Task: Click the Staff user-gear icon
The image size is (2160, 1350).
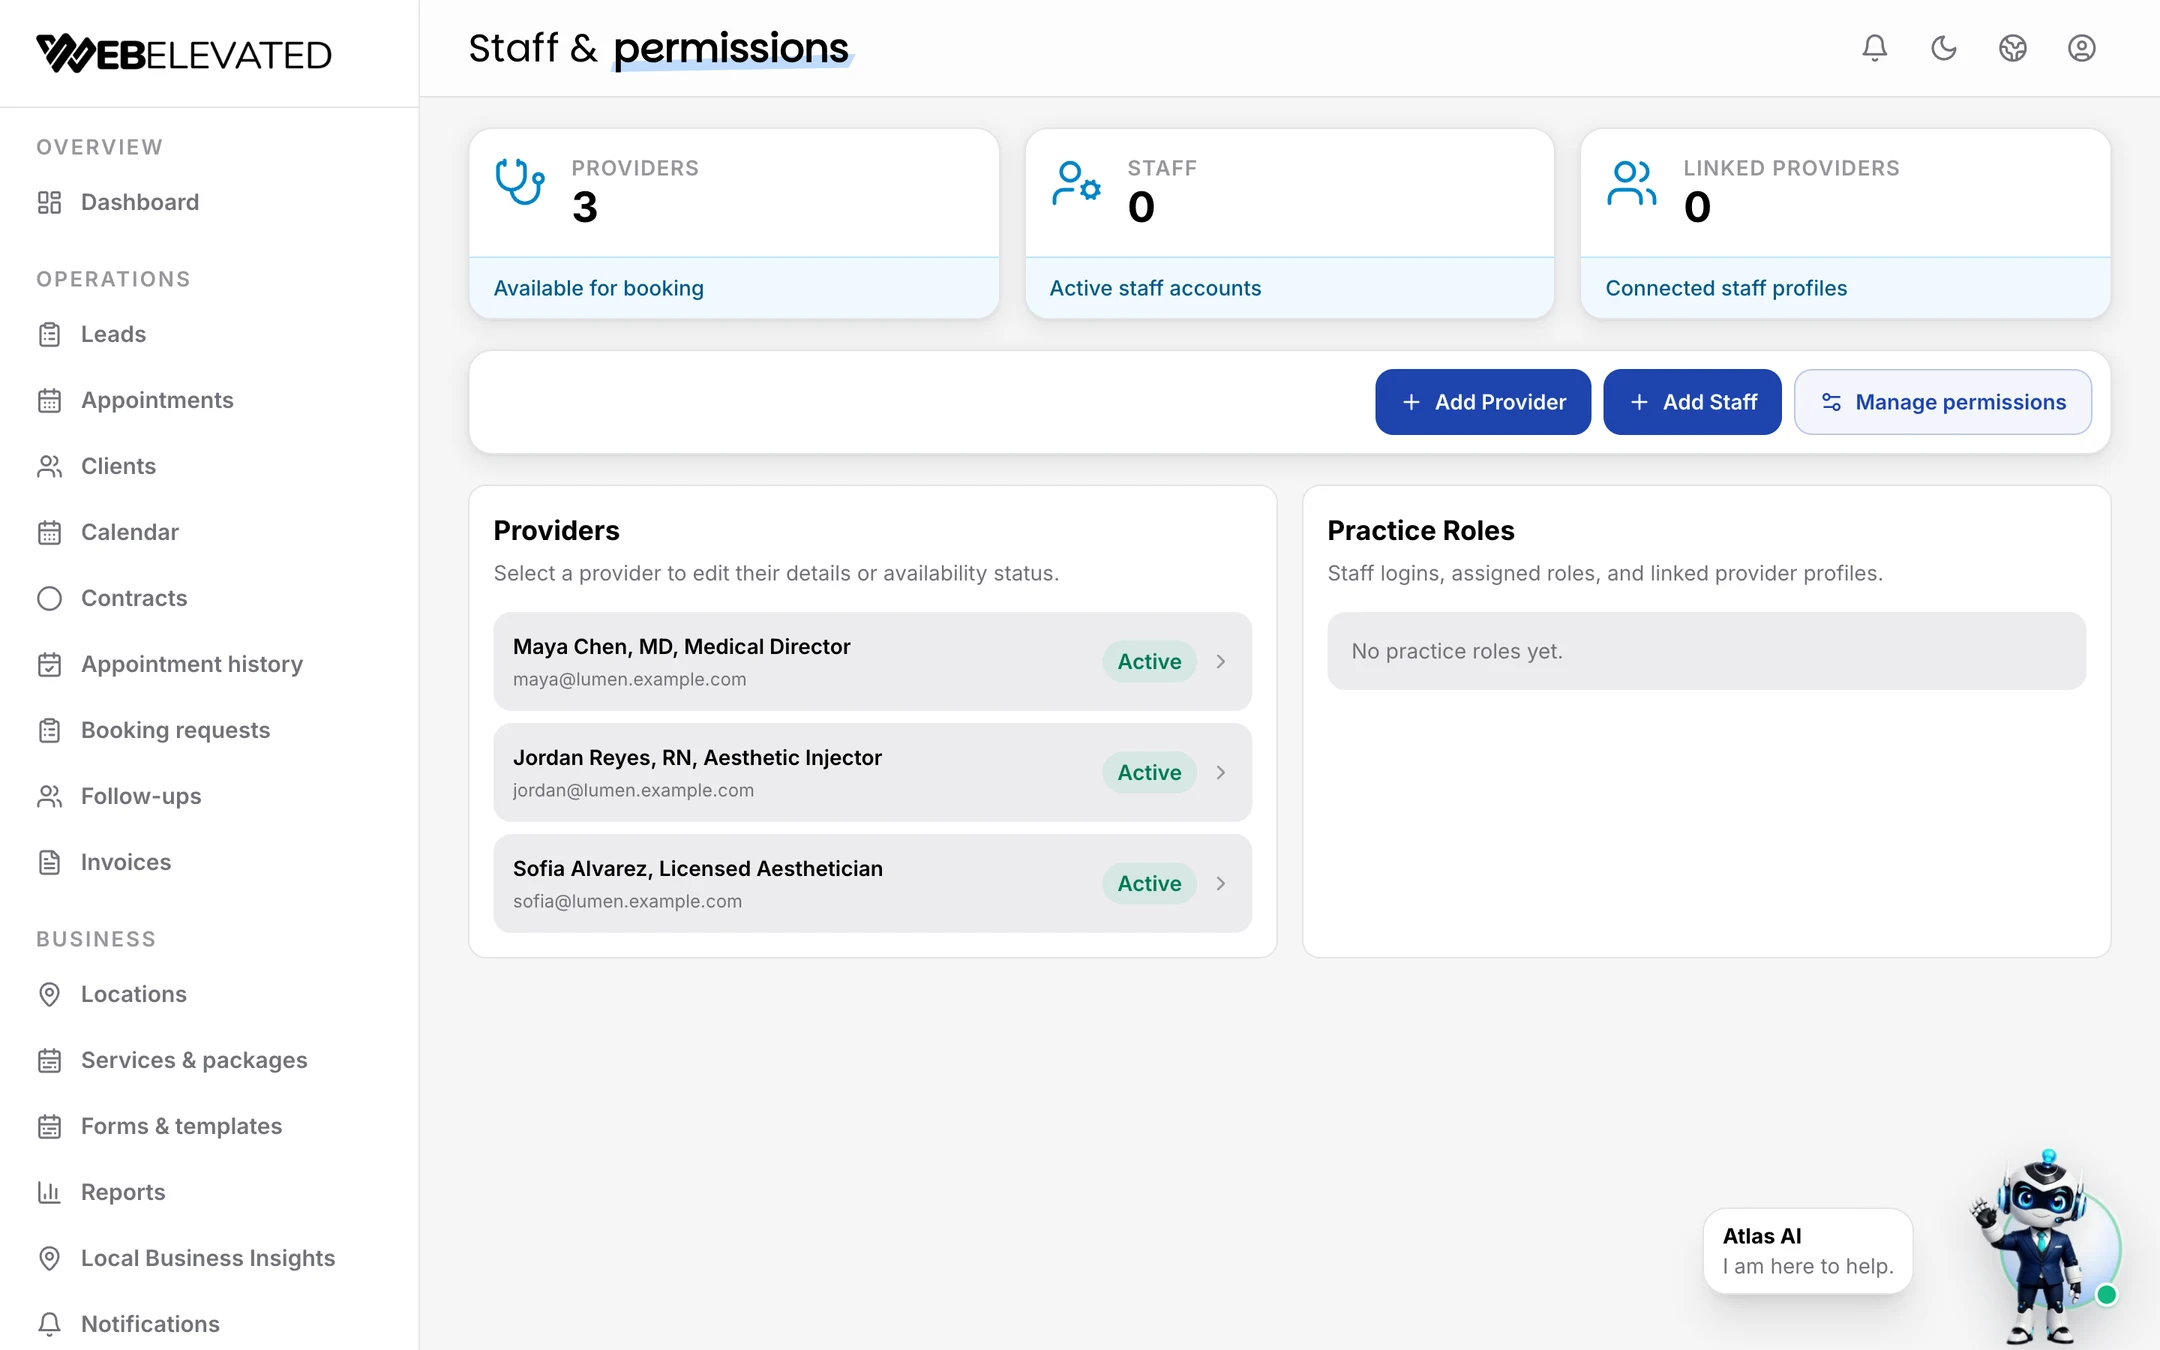Action: pos(1076,183)
